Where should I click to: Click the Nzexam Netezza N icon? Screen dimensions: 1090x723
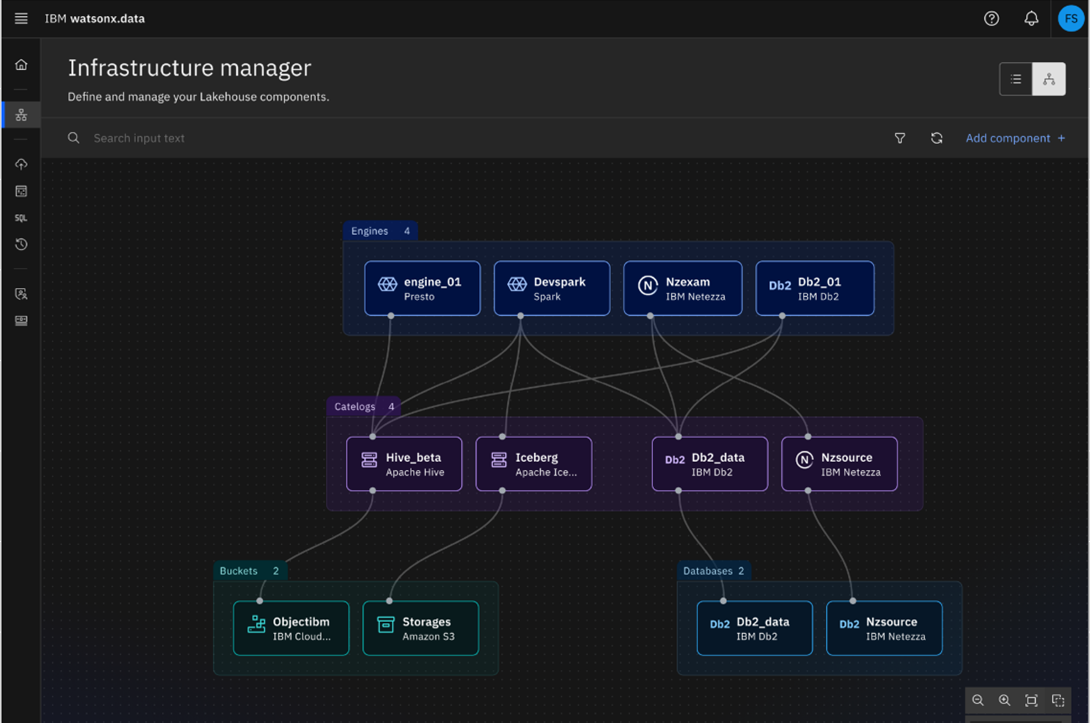[x=648, y=285]
